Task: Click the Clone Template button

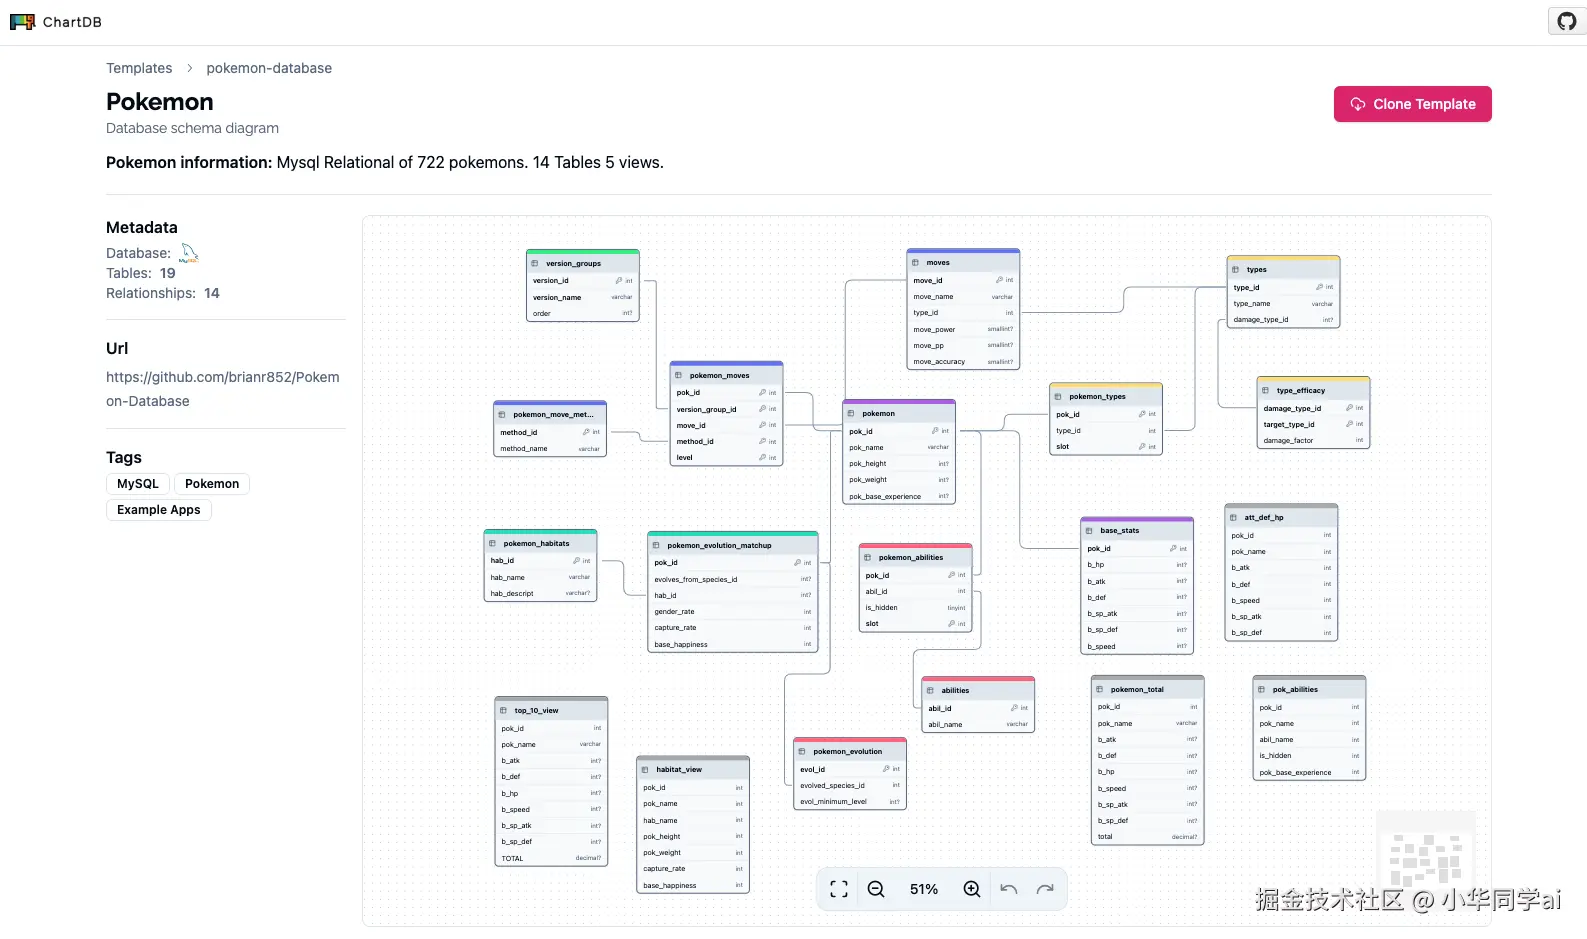Action: pos(1412,104)
